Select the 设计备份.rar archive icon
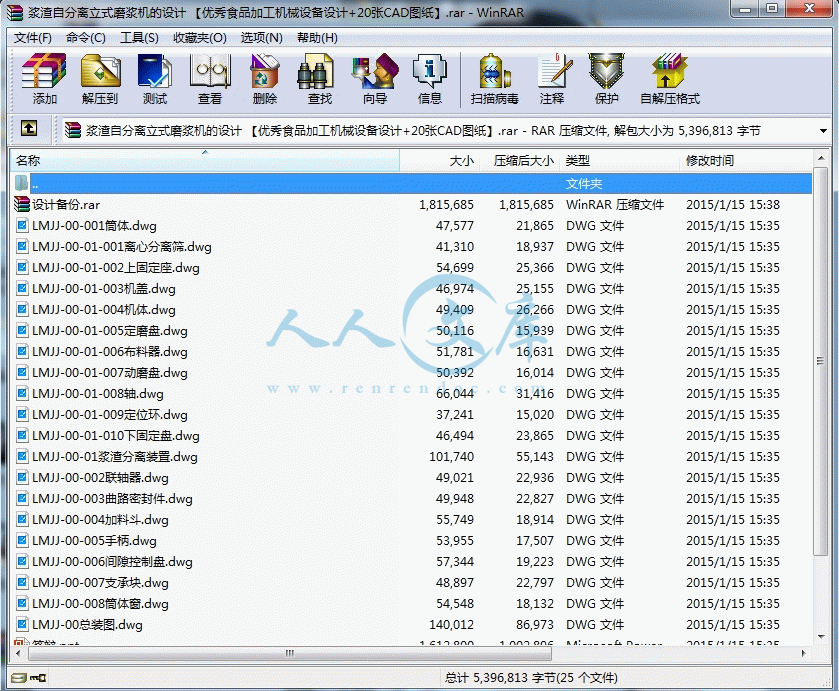This screenshot has height=691, width=839. pos(22,204)
